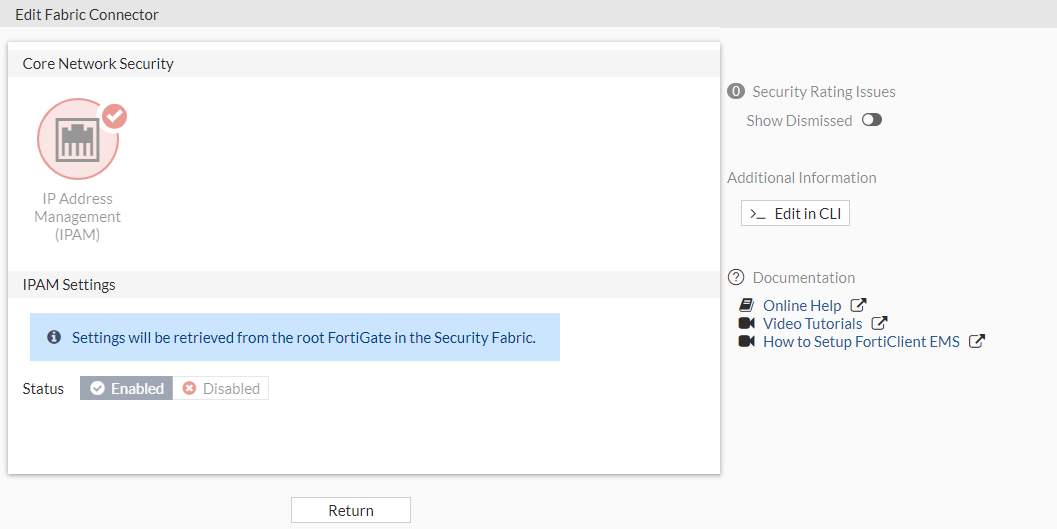This screenshot has height=529, width=1057.
Task: Click the IP Address Management (IPAM) label
Action: (77, 216)
